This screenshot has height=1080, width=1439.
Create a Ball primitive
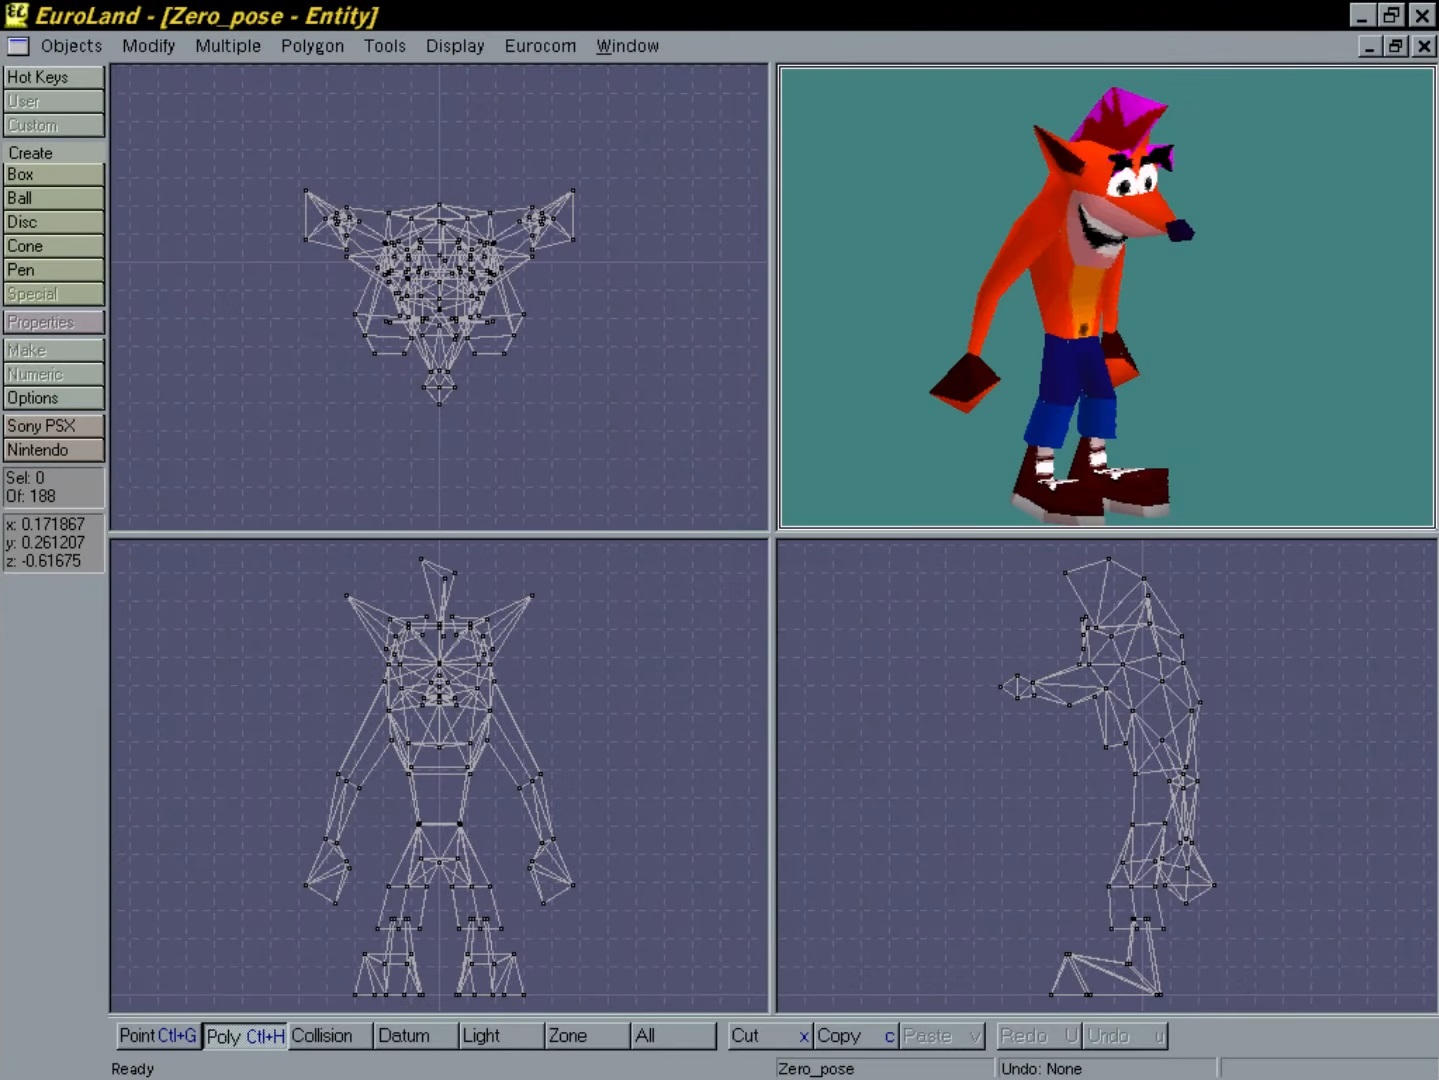tap(54, 198)
